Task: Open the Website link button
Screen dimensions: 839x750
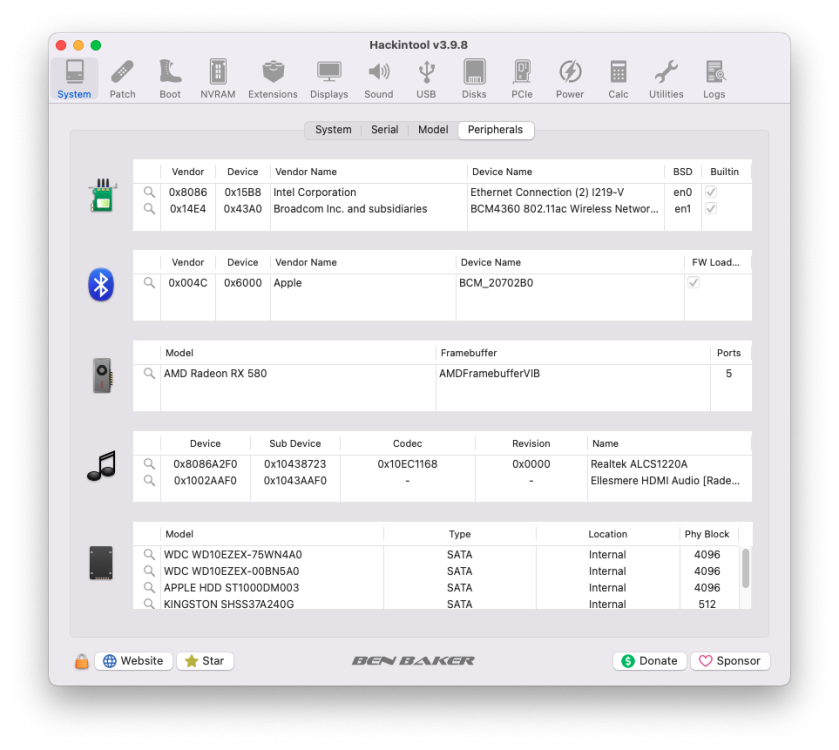Action: [134, 661]
